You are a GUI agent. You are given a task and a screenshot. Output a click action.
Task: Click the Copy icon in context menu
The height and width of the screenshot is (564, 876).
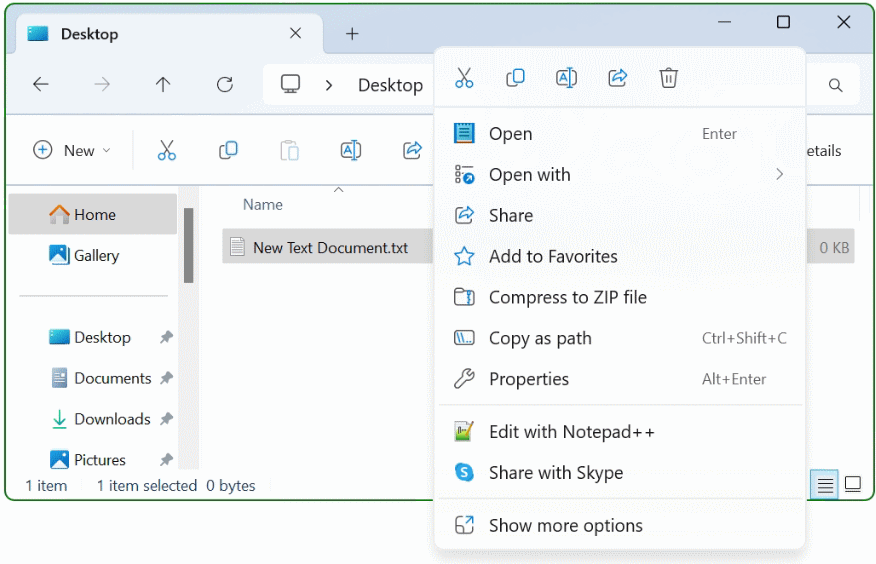(515, 78)
